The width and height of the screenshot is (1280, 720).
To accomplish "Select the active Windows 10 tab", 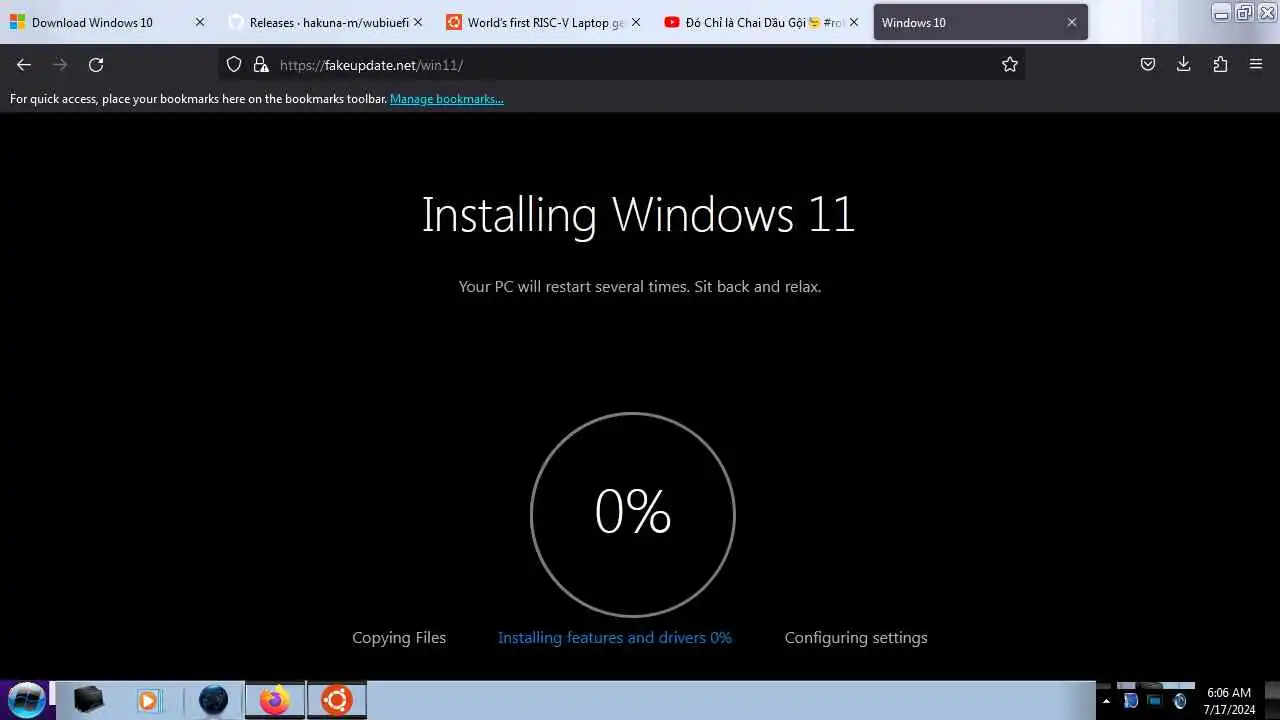I will pos(980,22).
